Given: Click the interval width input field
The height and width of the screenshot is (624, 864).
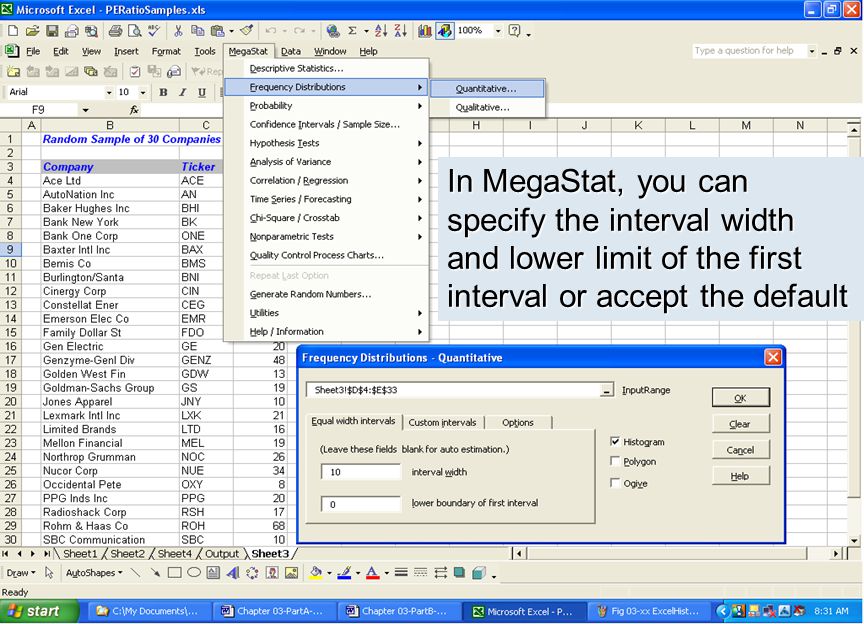Looking at the screenshot, I should [361, 472].
